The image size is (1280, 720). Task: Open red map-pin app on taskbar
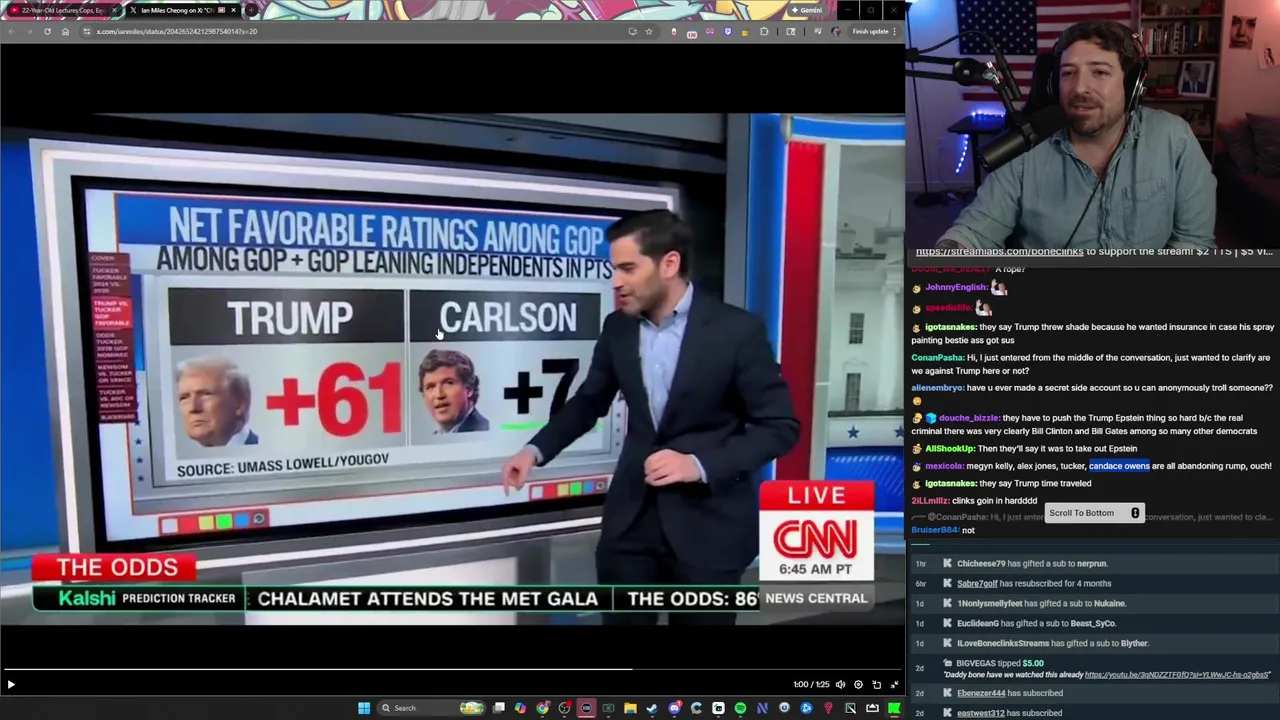coord(828,708)
